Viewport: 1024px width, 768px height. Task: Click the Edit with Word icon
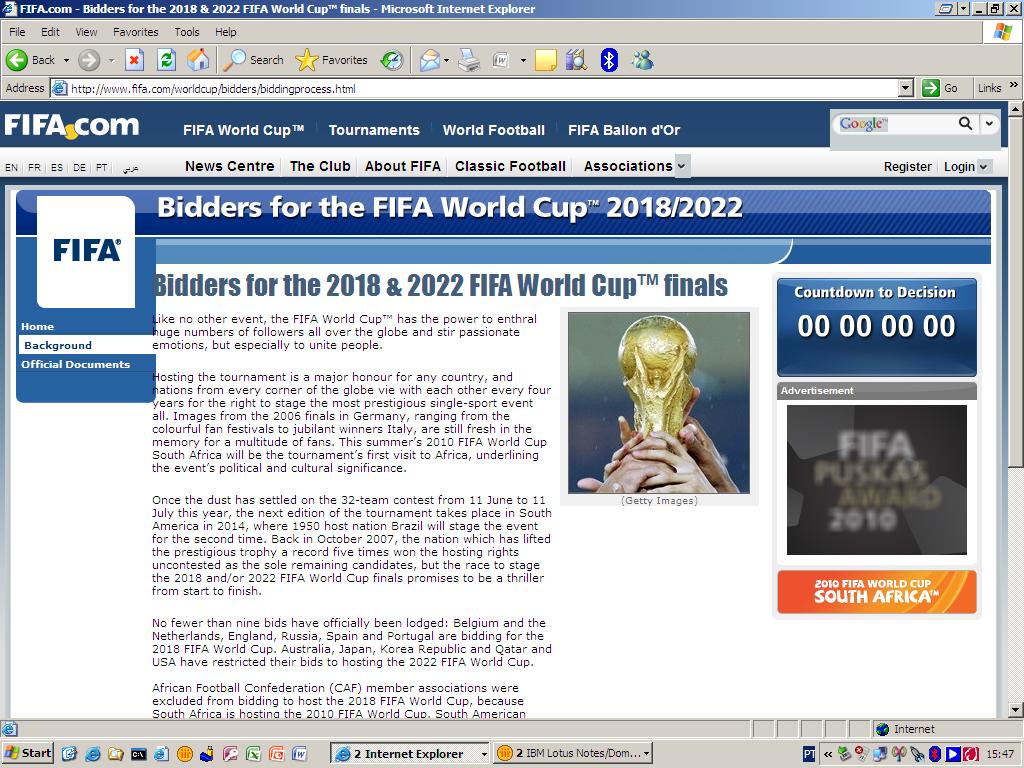[501, 60]
